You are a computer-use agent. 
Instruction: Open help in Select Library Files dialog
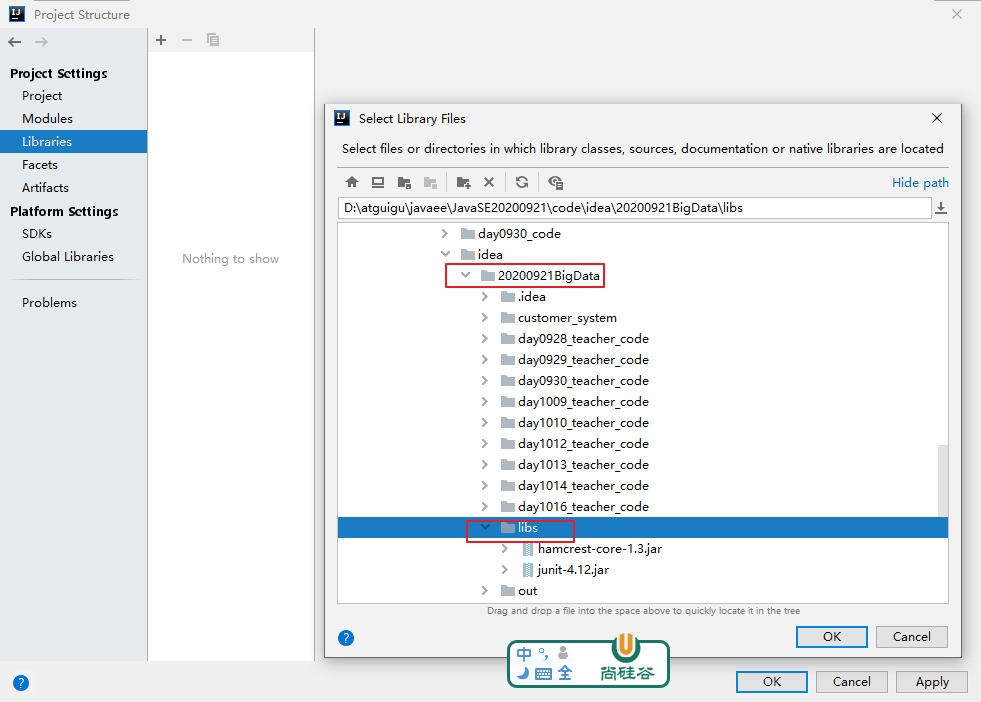(346, 638)
